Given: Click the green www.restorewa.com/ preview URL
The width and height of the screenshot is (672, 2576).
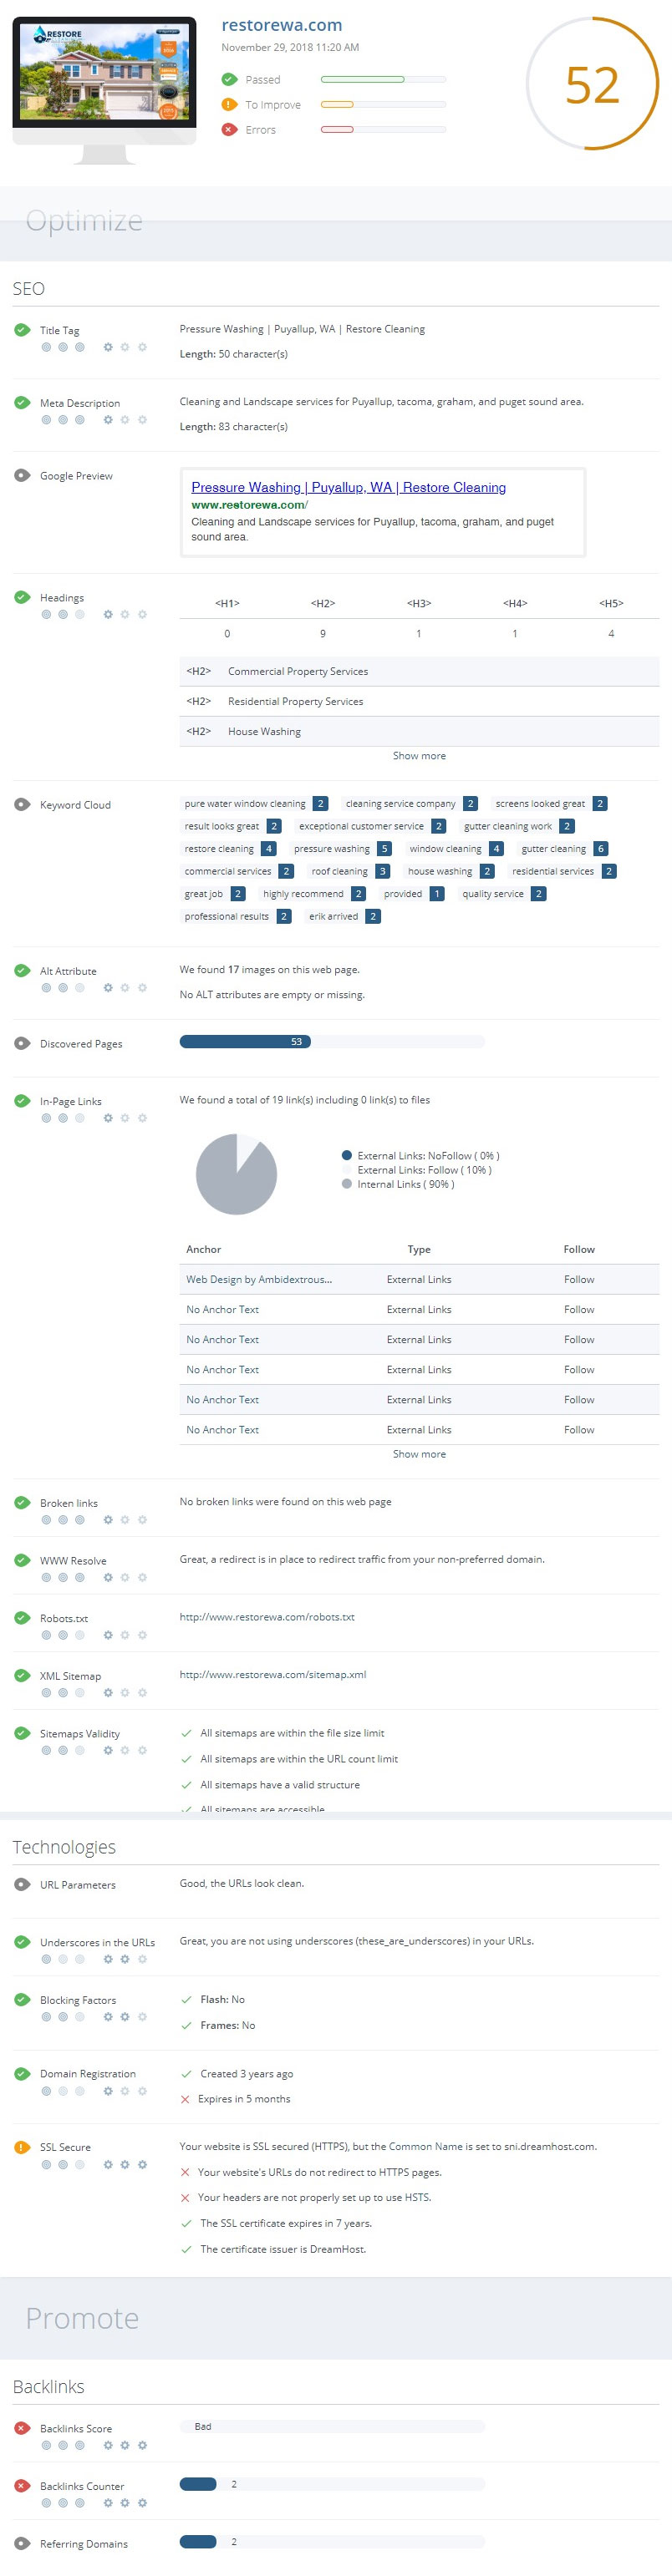Looking at the screenshot, I should pyautogui.click(x=250, y=505).
